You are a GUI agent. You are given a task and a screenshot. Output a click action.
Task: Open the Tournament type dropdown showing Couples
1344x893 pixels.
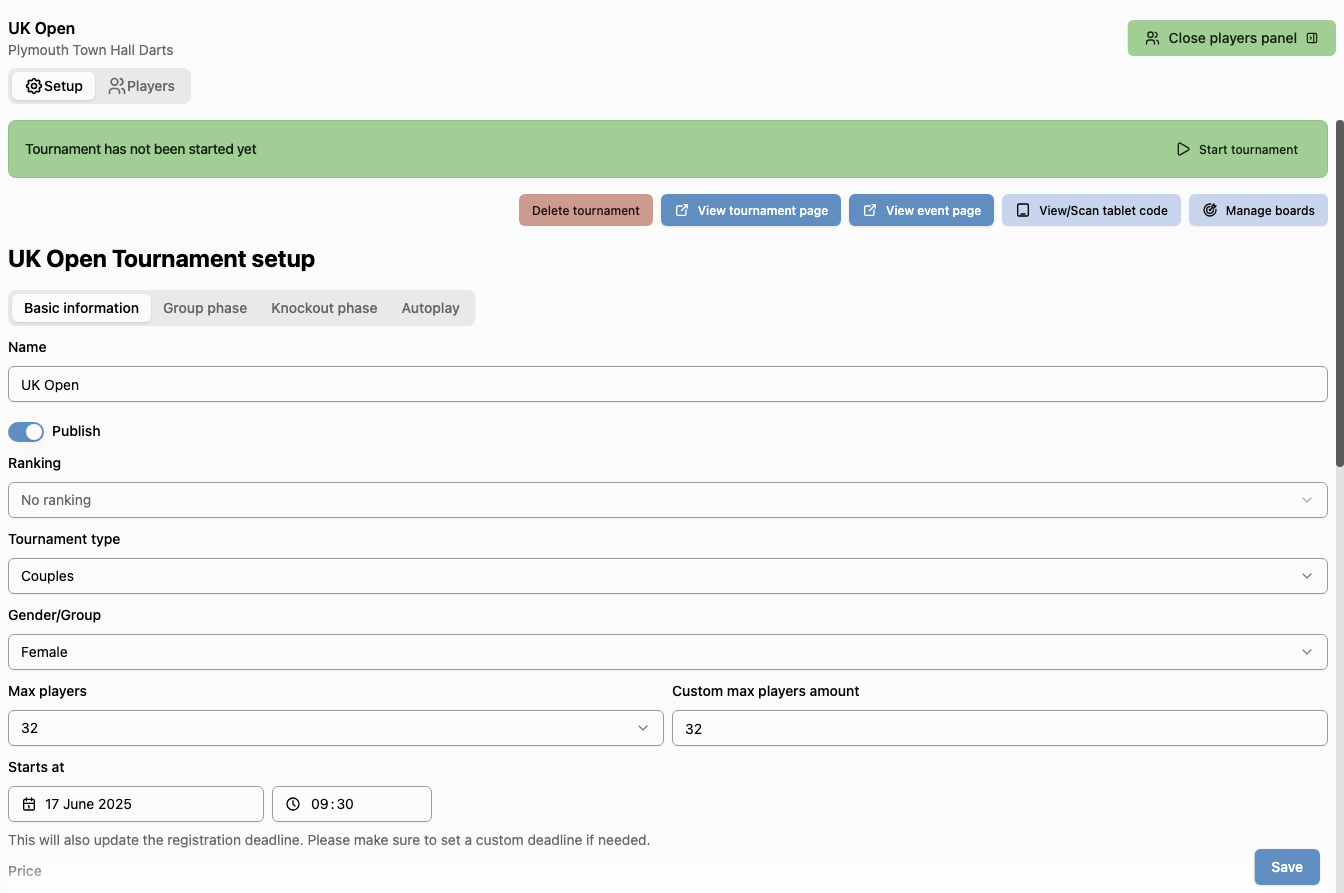pos(668,576)
